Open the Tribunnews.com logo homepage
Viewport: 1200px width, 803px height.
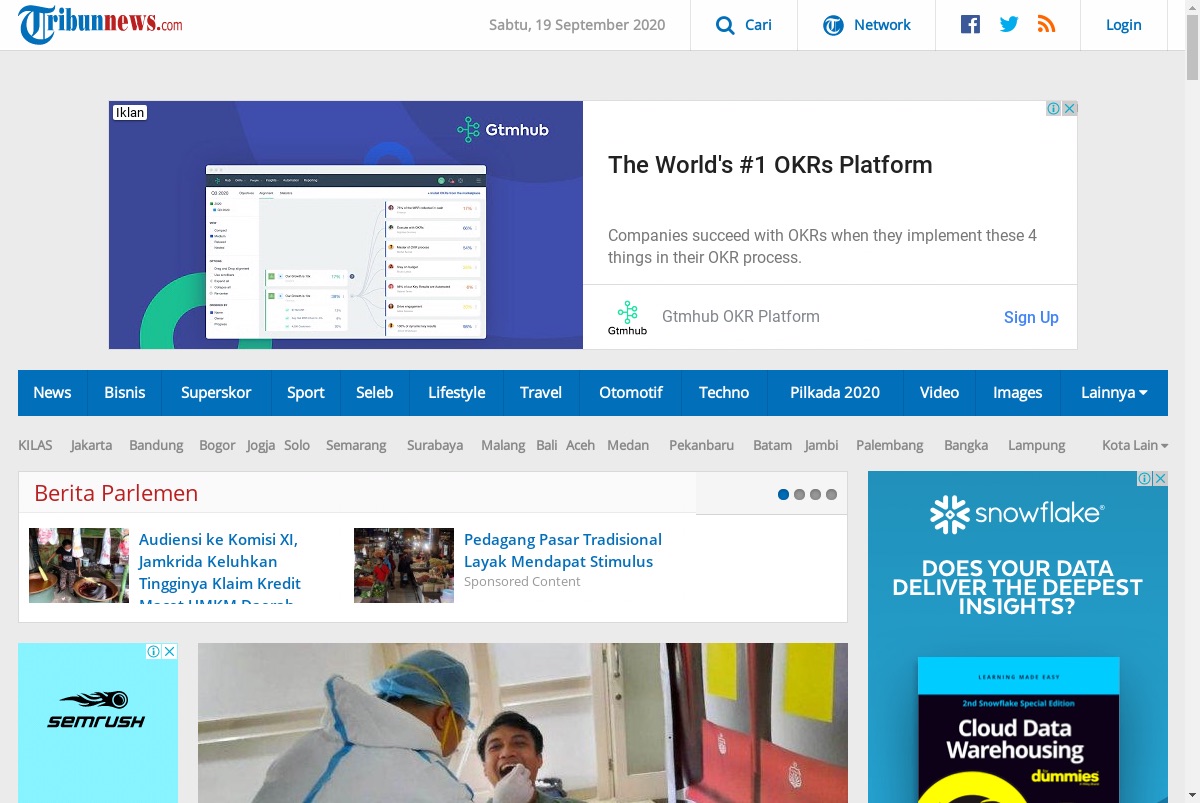100,24
